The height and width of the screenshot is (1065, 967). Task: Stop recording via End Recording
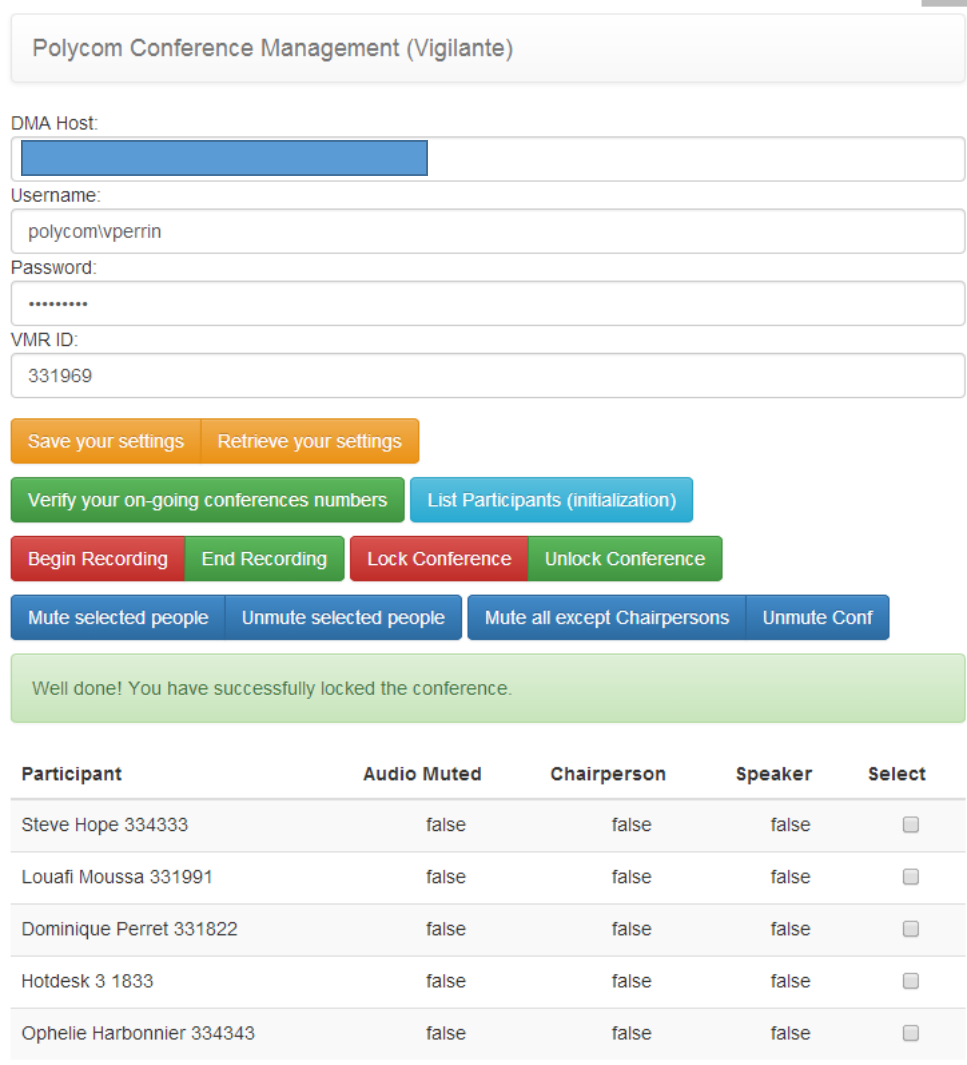coord(264,559)
